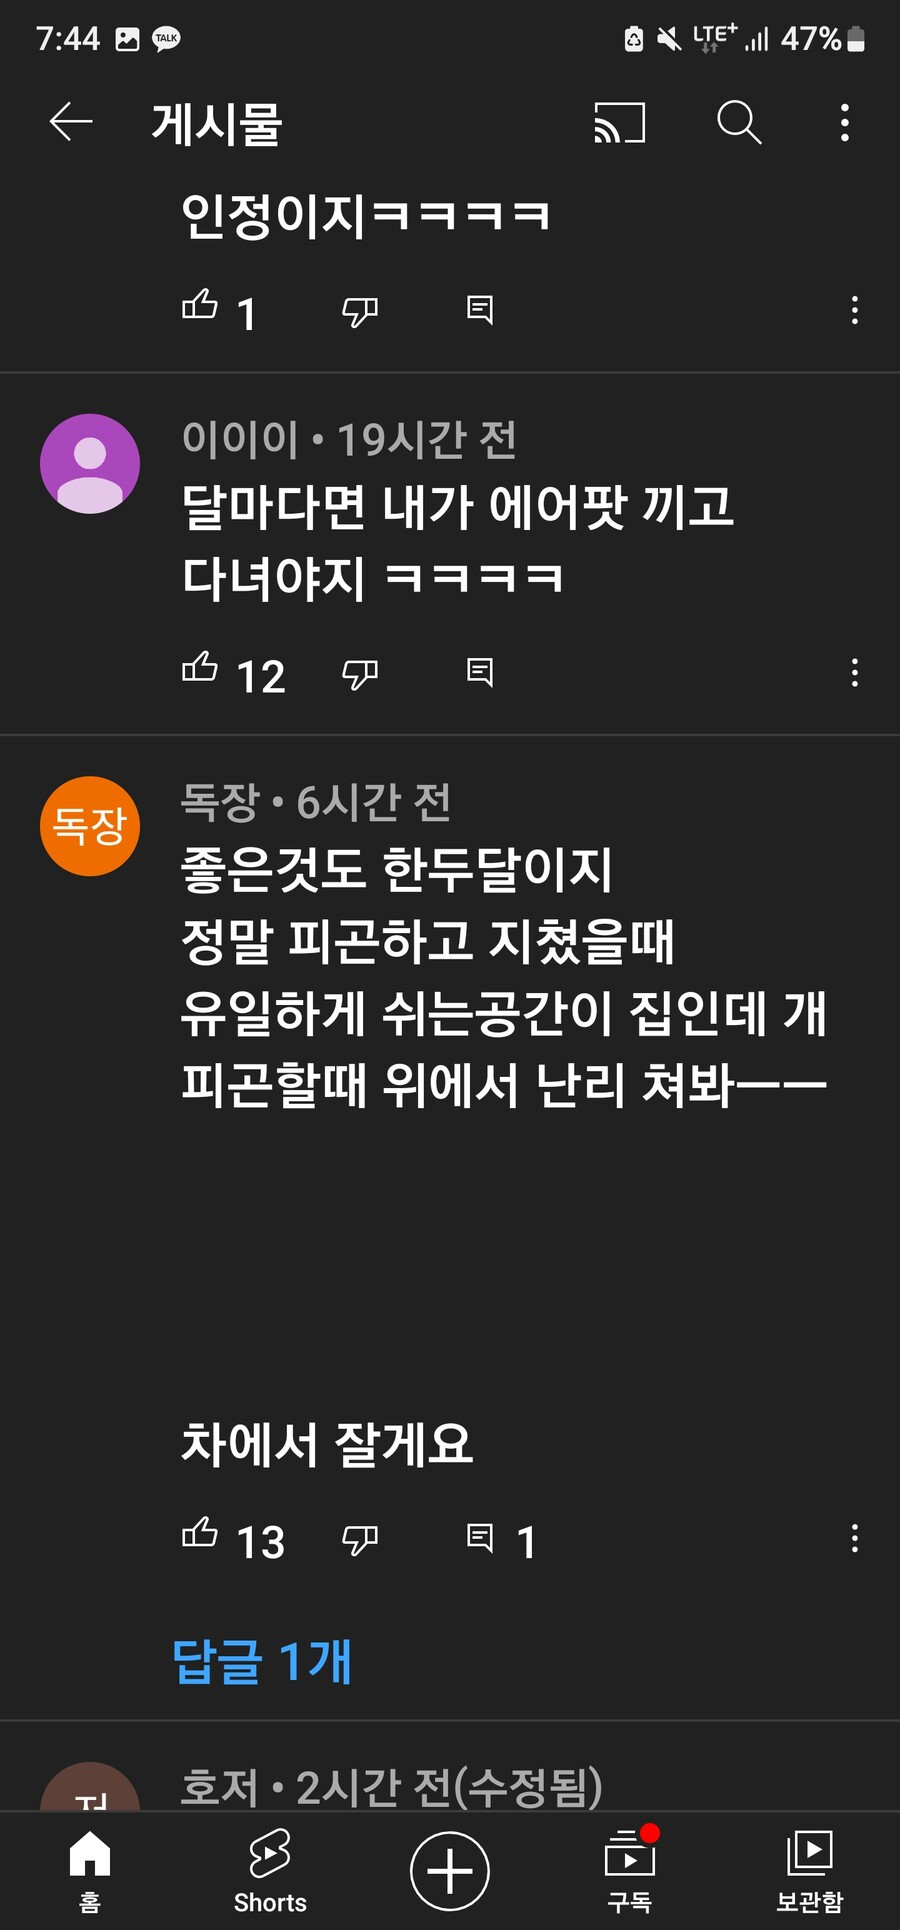Viewport: 900px width, 1930px height.
Task: Expand the 답글 1개 replies
Action: [262, 1661]
